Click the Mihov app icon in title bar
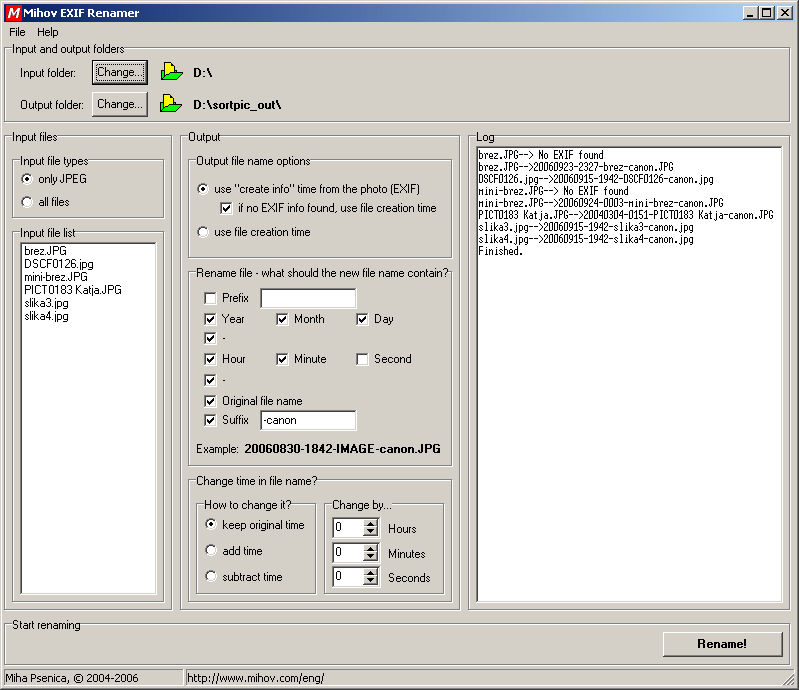Screen dimensions: 799x690 13,13
